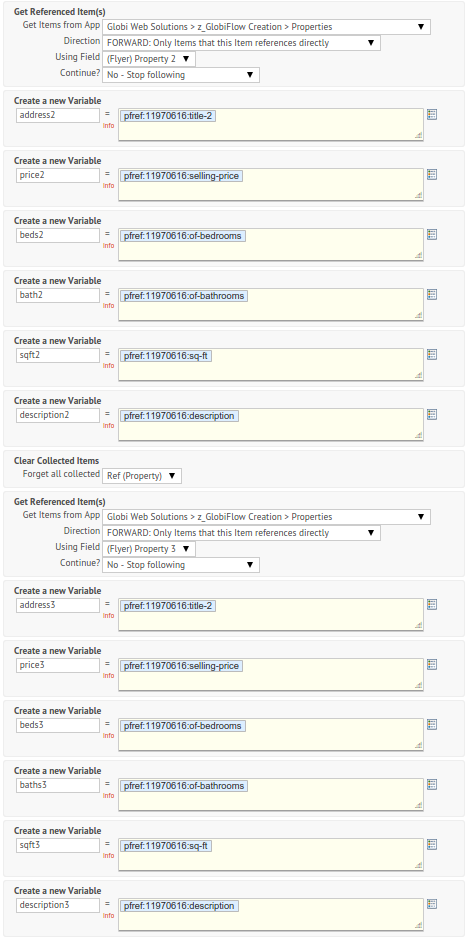Screen dimensions: 465x939
Task: Open token picker icon beside price2 value
Action: 431,174
